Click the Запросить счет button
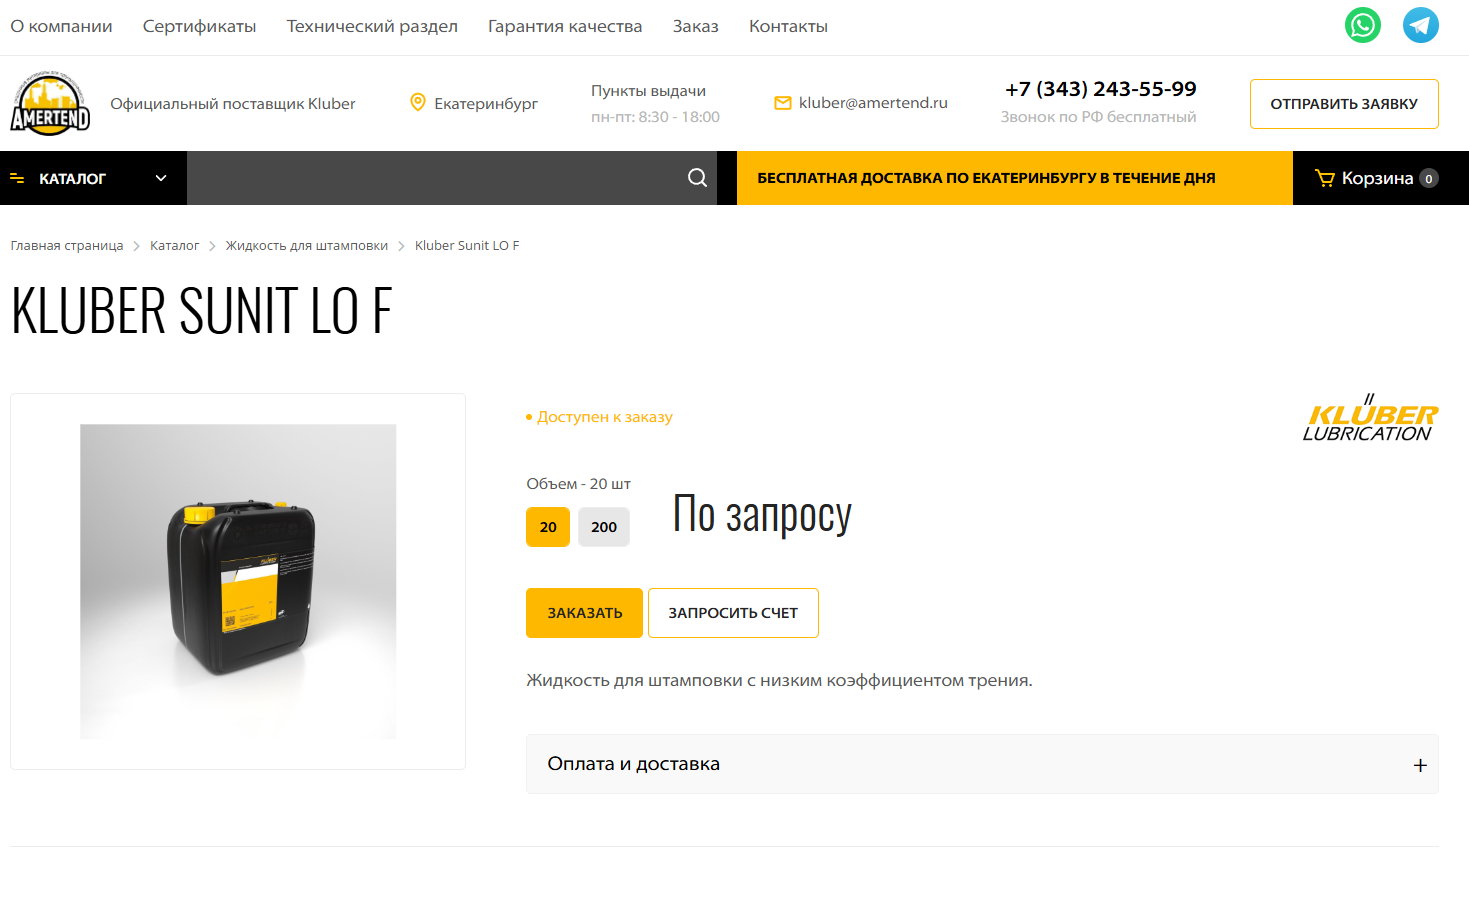This screenshot has width=1469, height=906. (733, 613)
